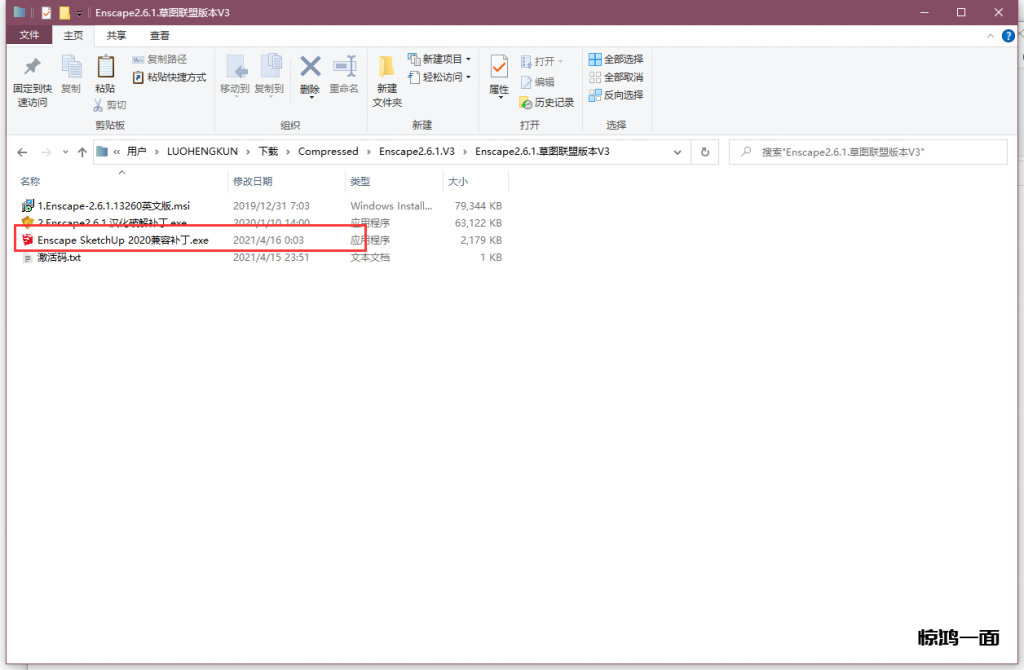
Task: Click 全部取消 deselect all option
Action: click(x=615, y=77)
